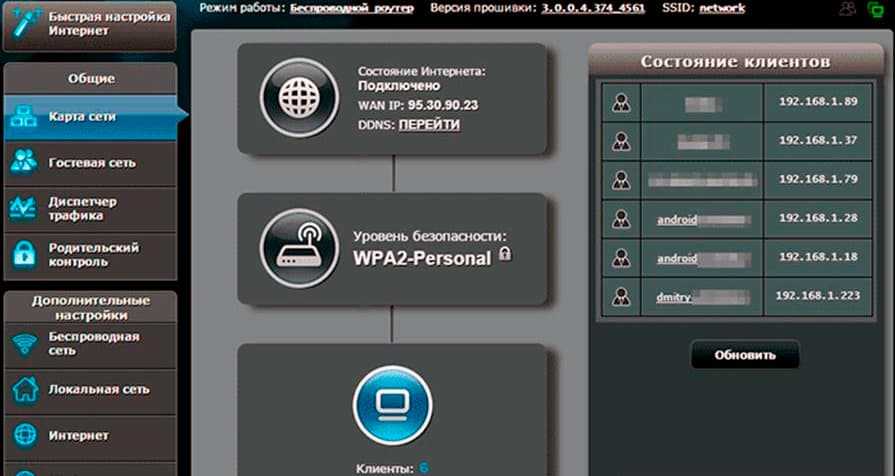895x476 pixels.
Task: Click the IP address 192.168.1.37
Action: (x=818, y=140)
